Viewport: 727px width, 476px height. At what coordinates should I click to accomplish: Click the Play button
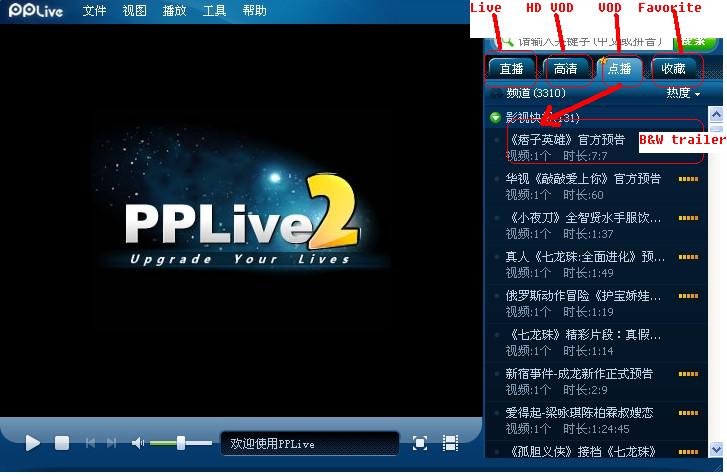pos(32,443)
